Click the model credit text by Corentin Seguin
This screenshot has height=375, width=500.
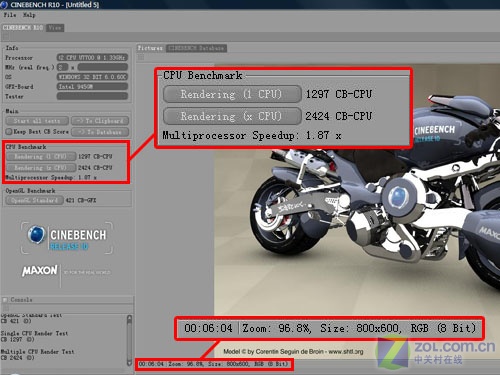coord(293,351)
